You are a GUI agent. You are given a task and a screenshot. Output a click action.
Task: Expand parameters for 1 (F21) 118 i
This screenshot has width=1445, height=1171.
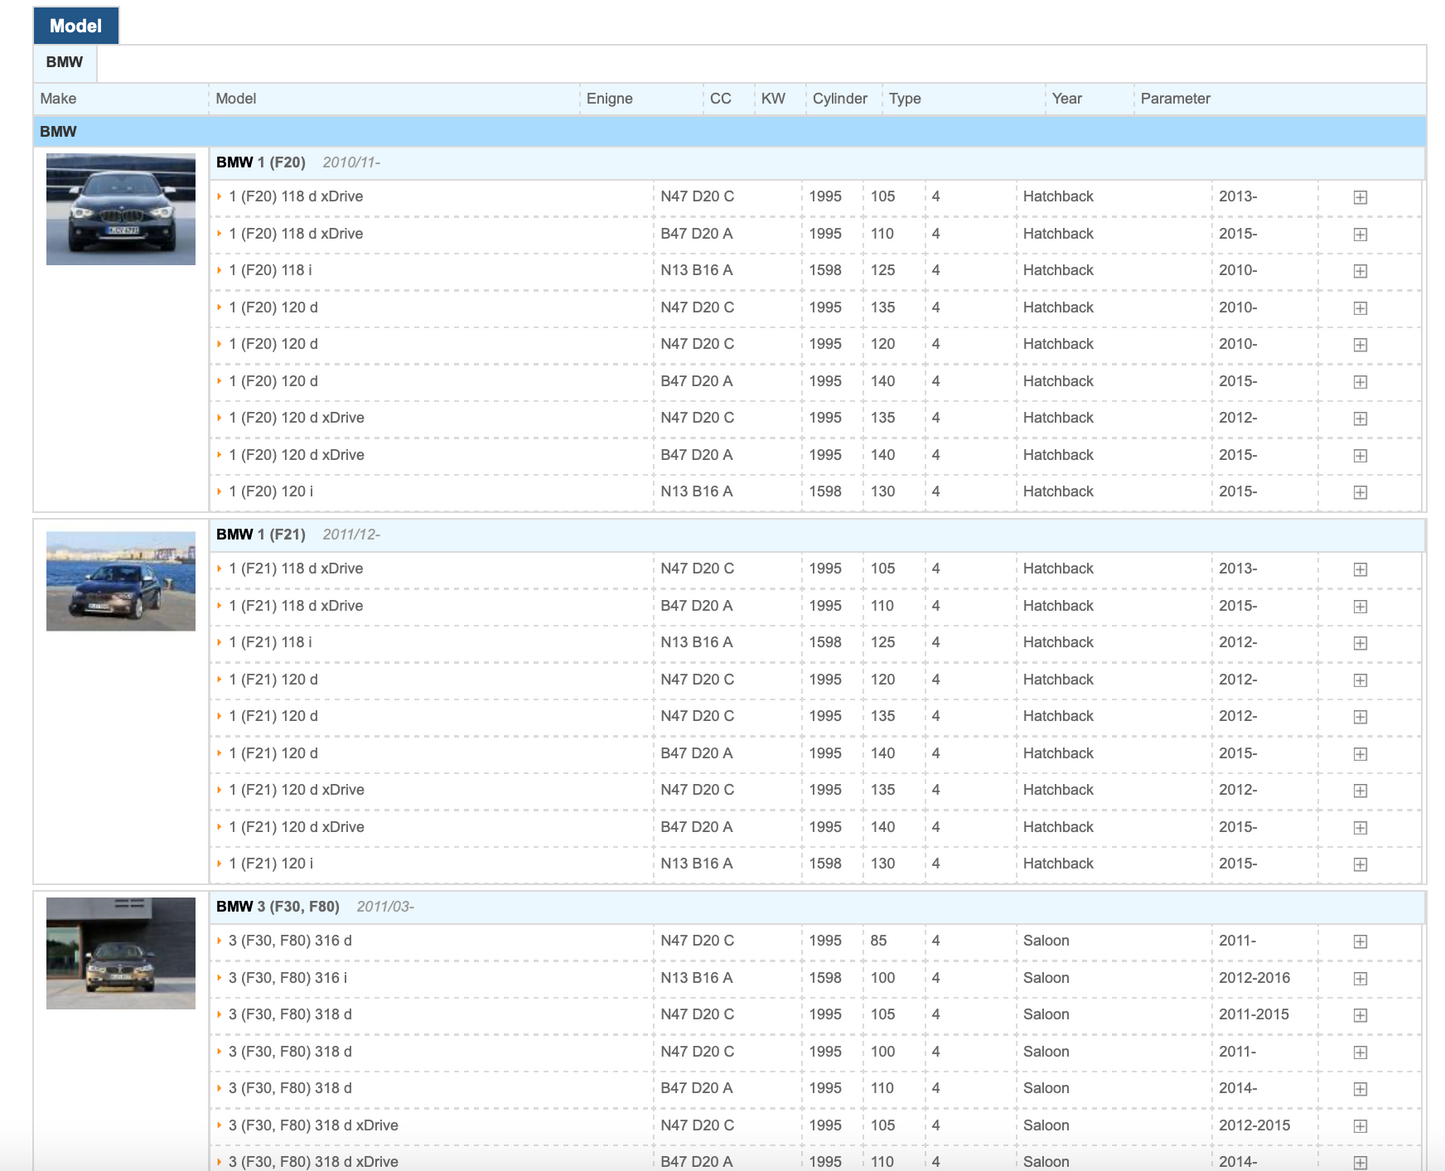tap(1360, 643)
